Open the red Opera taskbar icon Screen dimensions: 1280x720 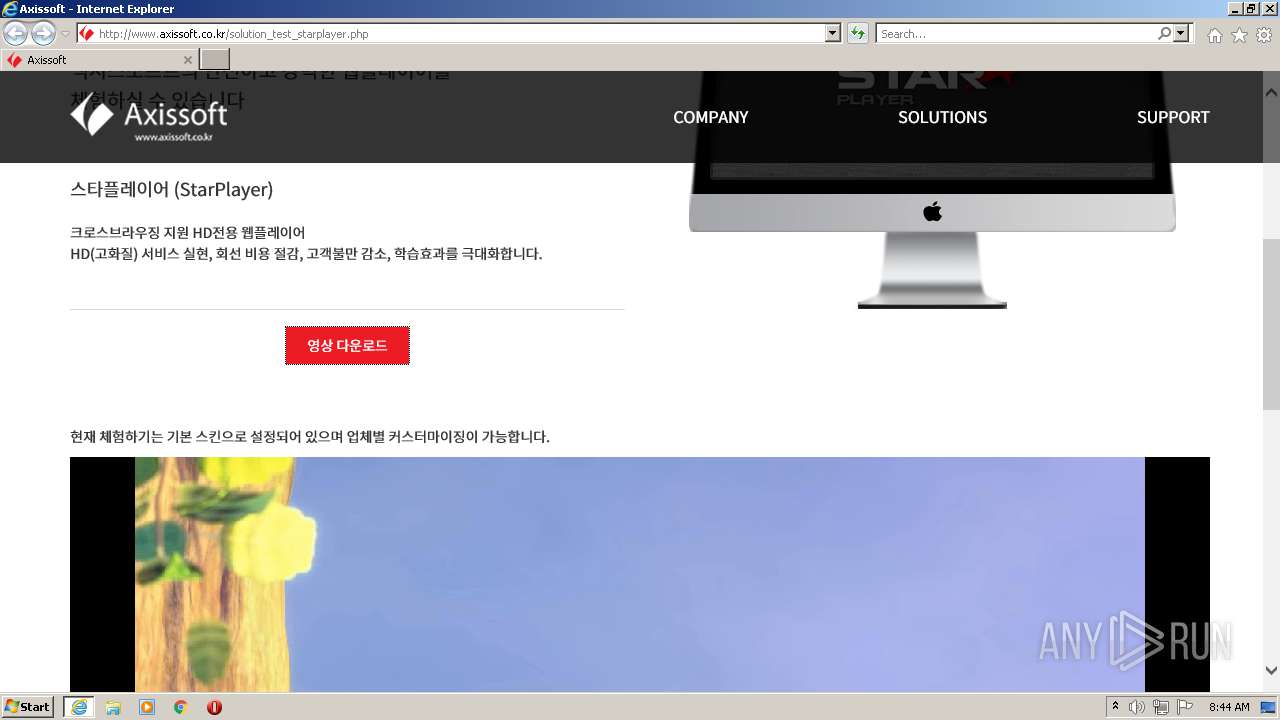click(214, 707)
